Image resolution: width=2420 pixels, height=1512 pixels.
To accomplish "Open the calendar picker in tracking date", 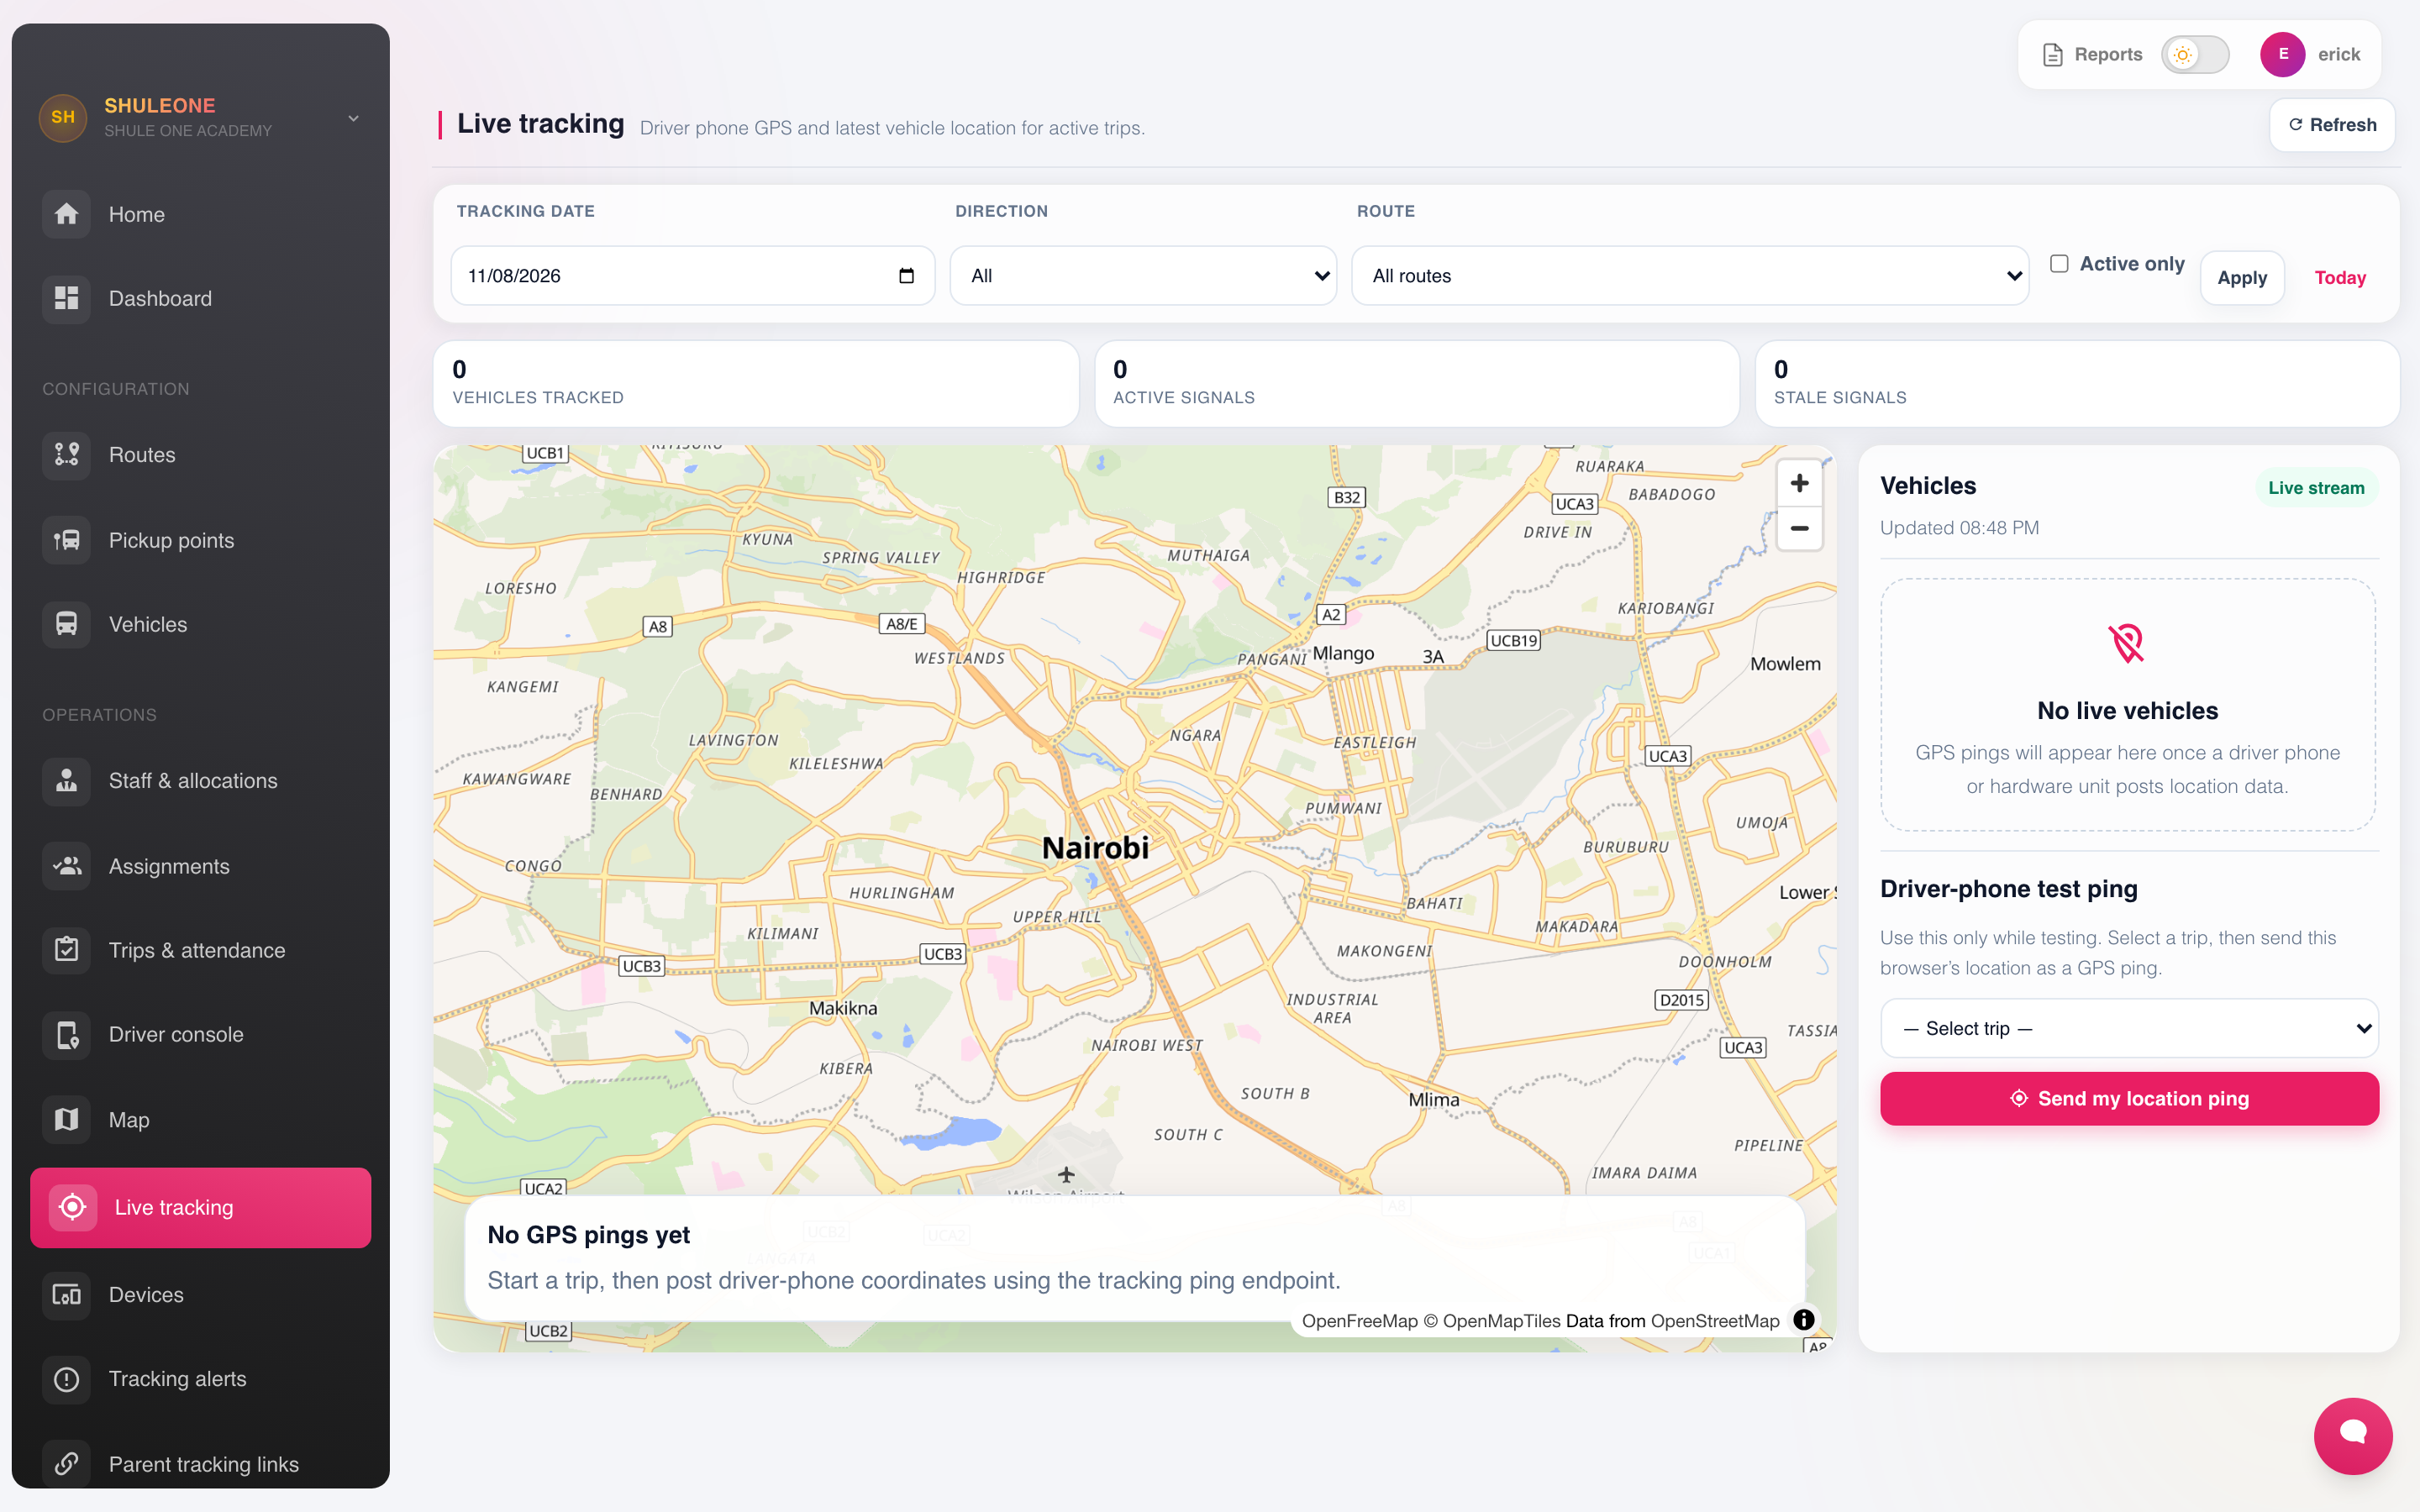I will coord(906,276).
